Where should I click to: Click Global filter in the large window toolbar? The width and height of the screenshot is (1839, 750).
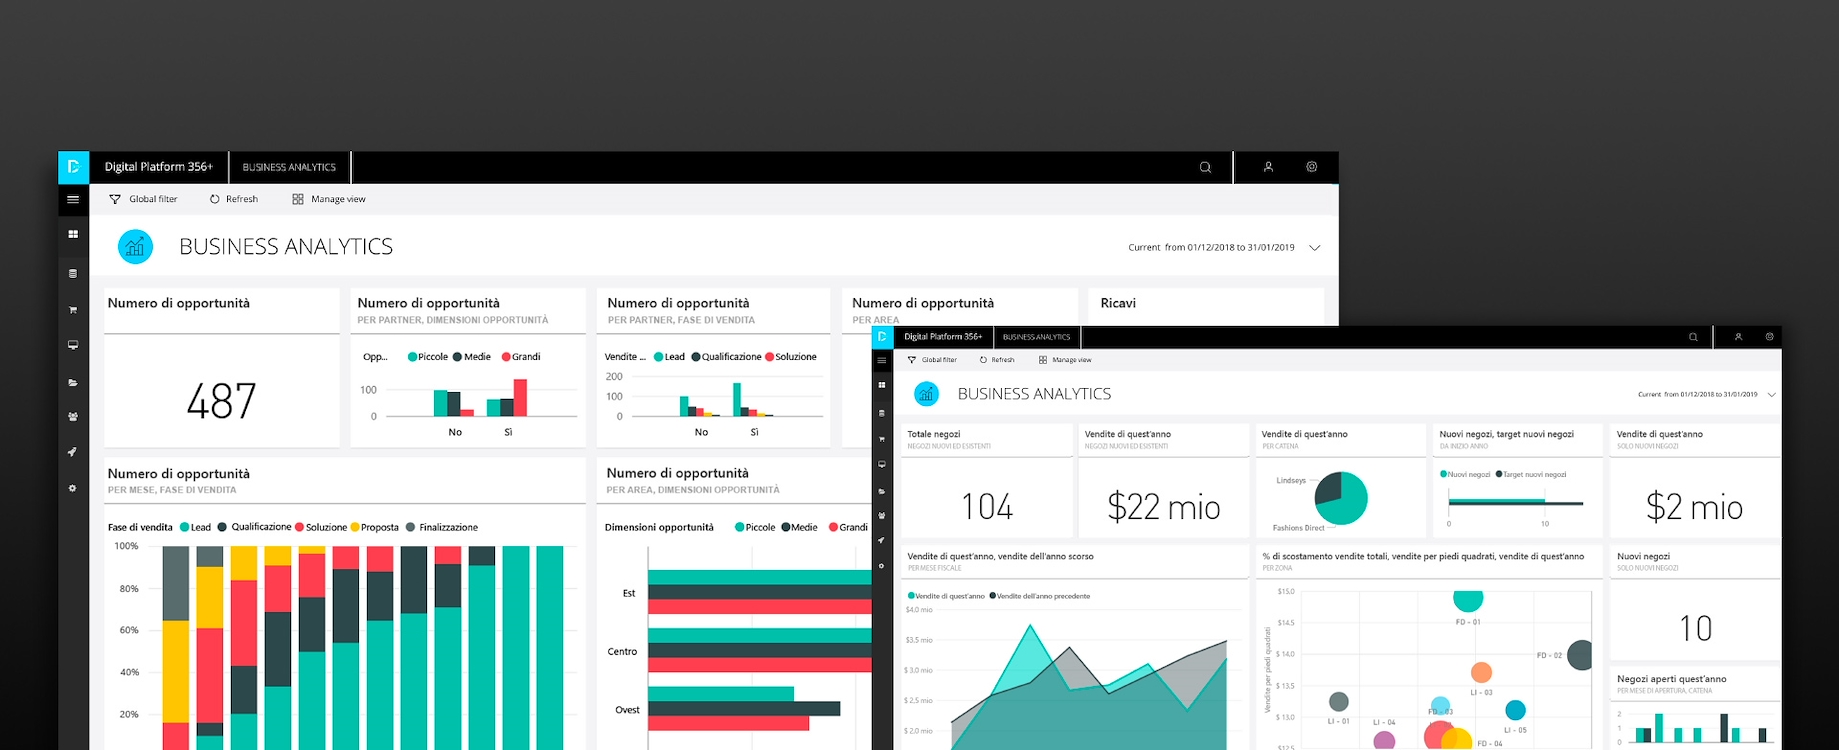143,199
